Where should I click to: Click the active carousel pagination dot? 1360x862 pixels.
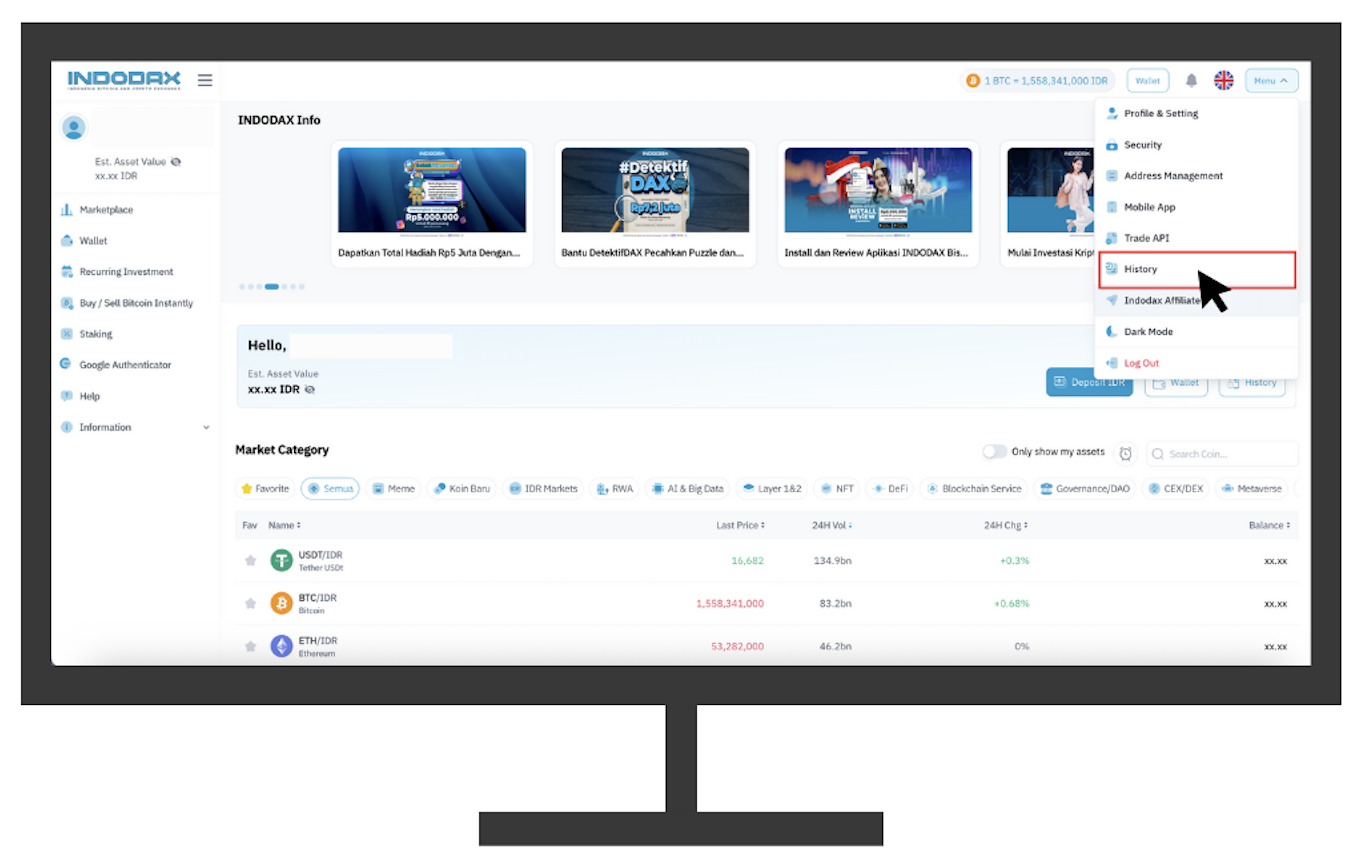pyautogui.click(x=272, y=287)
